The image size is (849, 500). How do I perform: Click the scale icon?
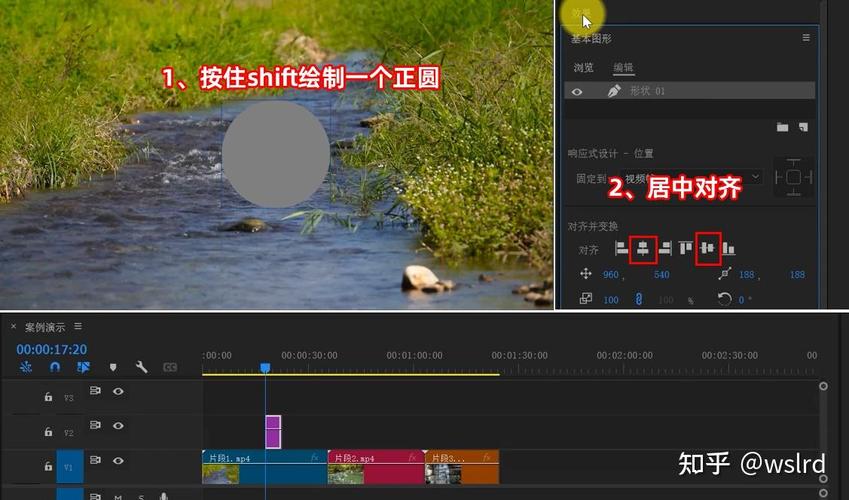point(585,298)
